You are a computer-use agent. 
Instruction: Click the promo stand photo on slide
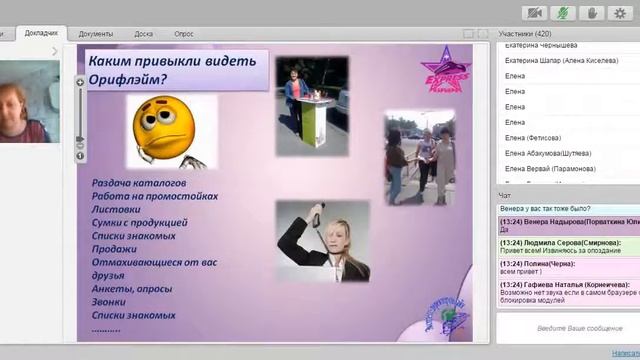click(312, 107)
